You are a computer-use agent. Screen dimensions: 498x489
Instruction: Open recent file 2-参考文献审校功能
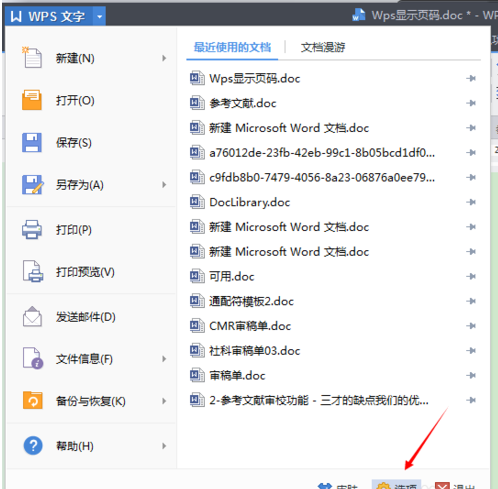[319, 400]
